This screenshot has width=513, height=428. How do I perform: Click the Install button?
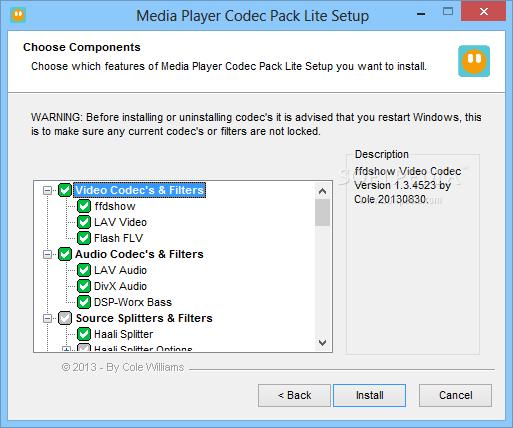coord(369,395)
